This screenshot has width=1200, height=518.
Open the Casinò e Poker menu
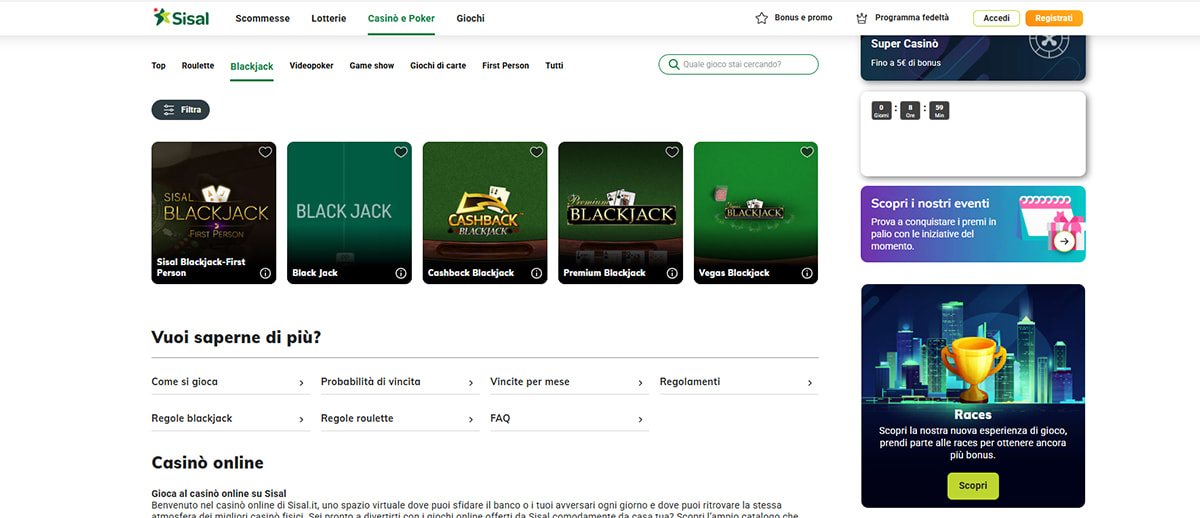click(x=401, y=18)
